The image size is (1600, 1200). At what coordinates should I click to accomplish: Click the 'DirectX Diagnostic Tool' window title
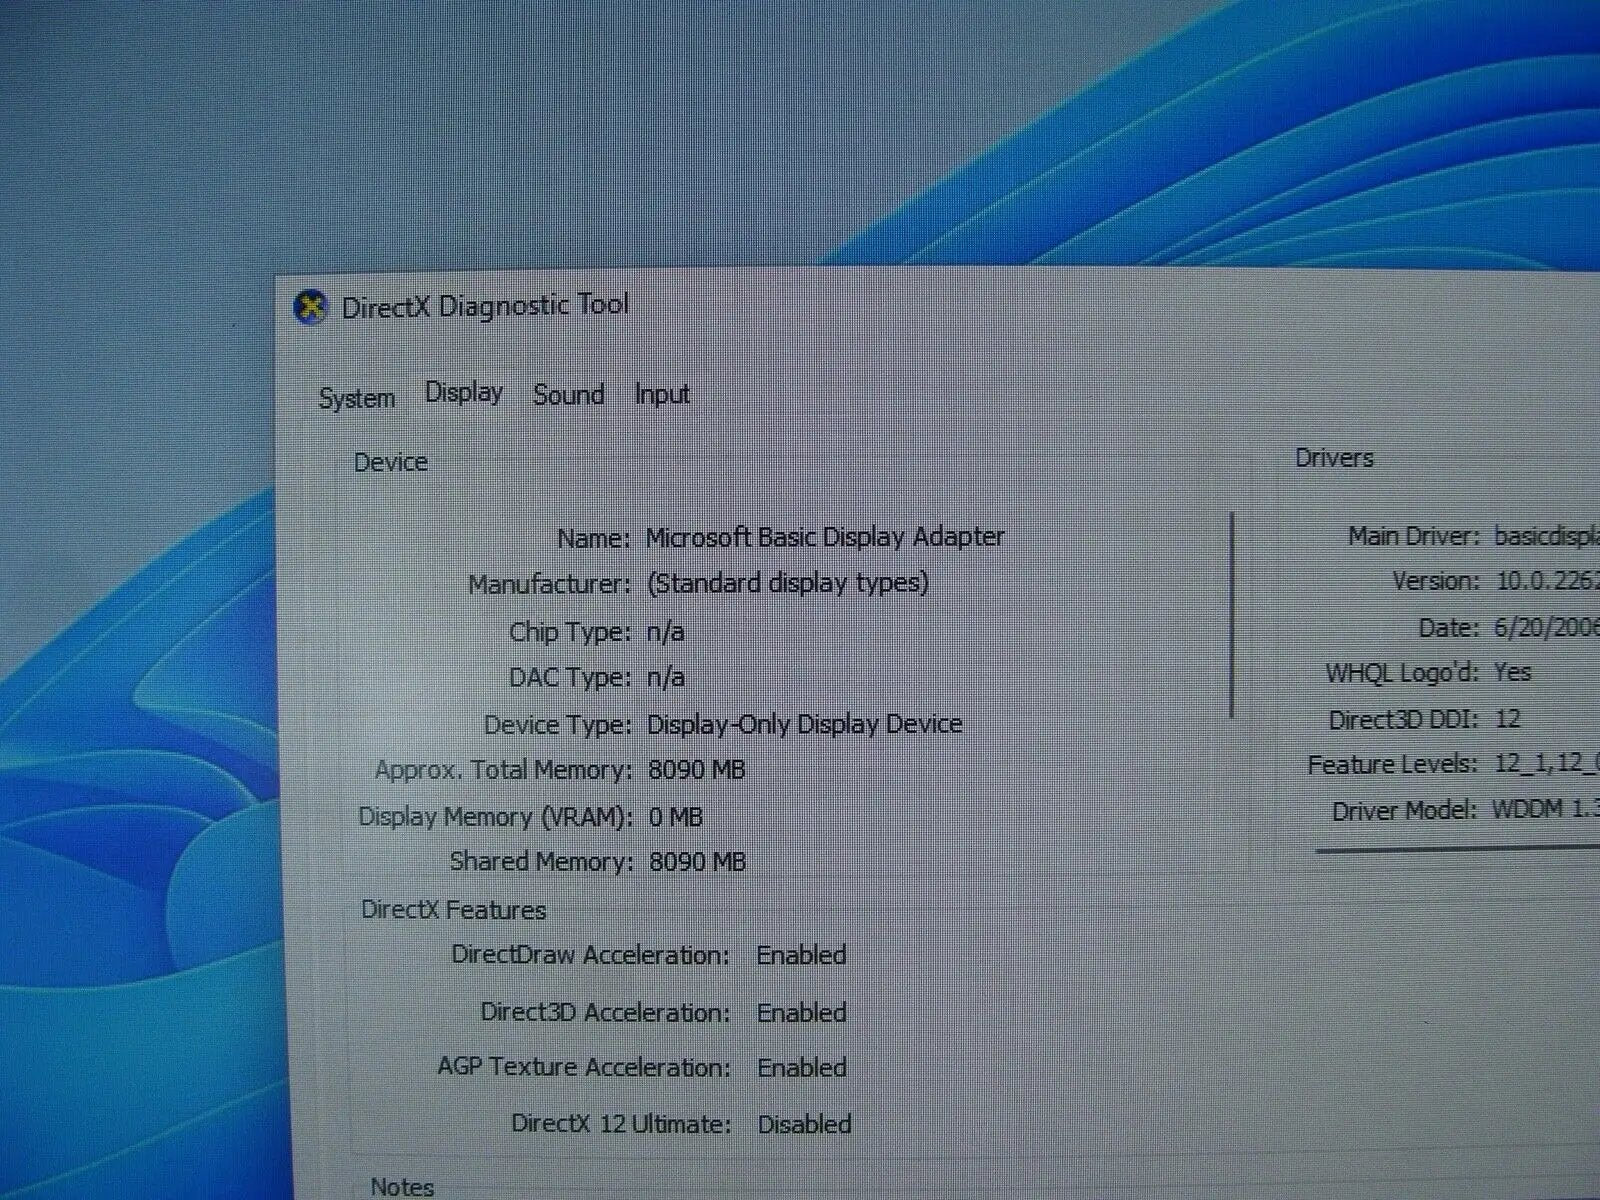click(x=486, y=305)
